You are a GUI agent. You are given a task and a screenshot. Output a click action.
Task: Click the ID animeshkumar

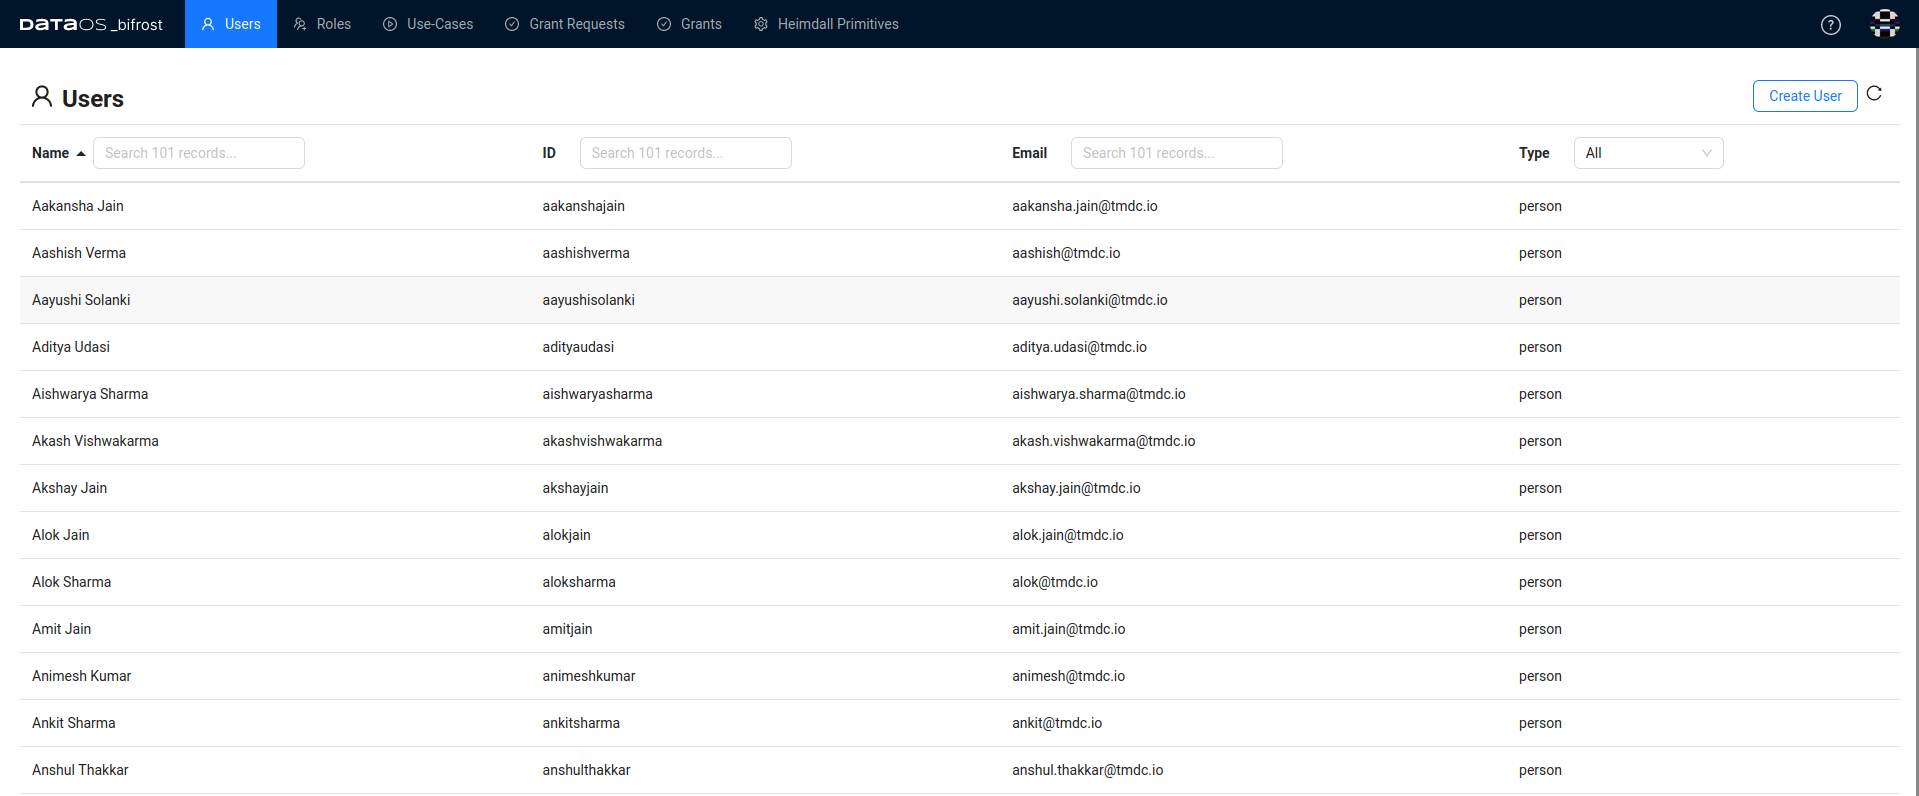pos(589,676)
